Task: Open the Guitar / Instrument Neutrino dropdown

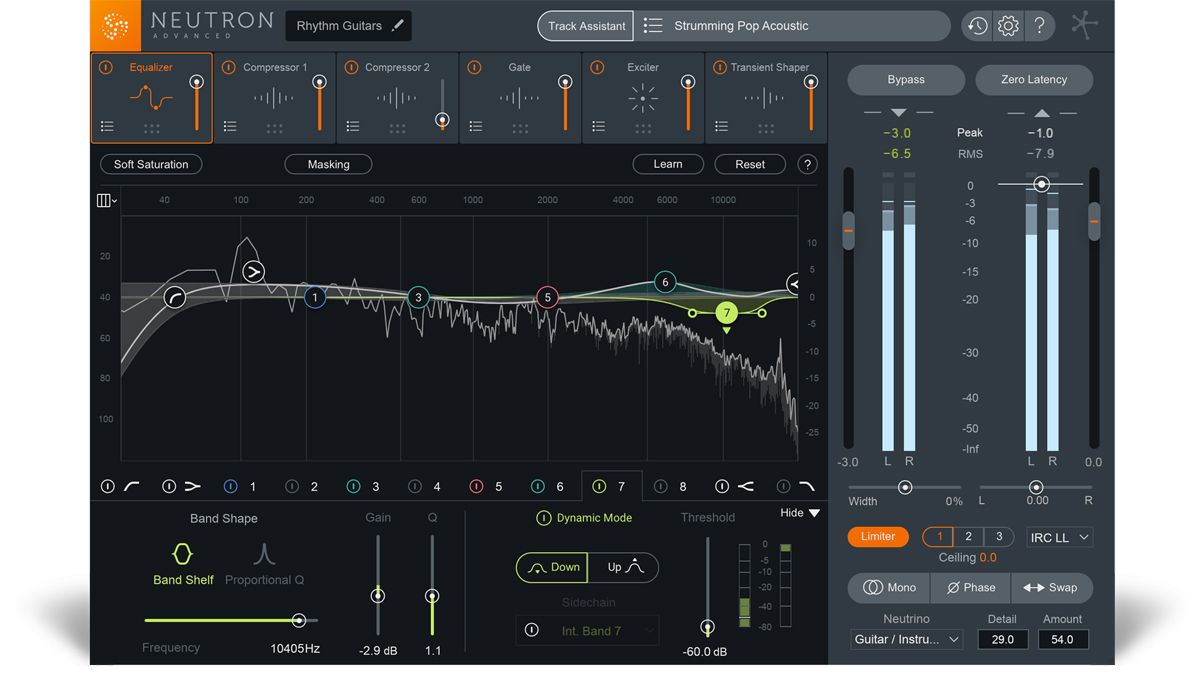Action: [x=906, y=639]
